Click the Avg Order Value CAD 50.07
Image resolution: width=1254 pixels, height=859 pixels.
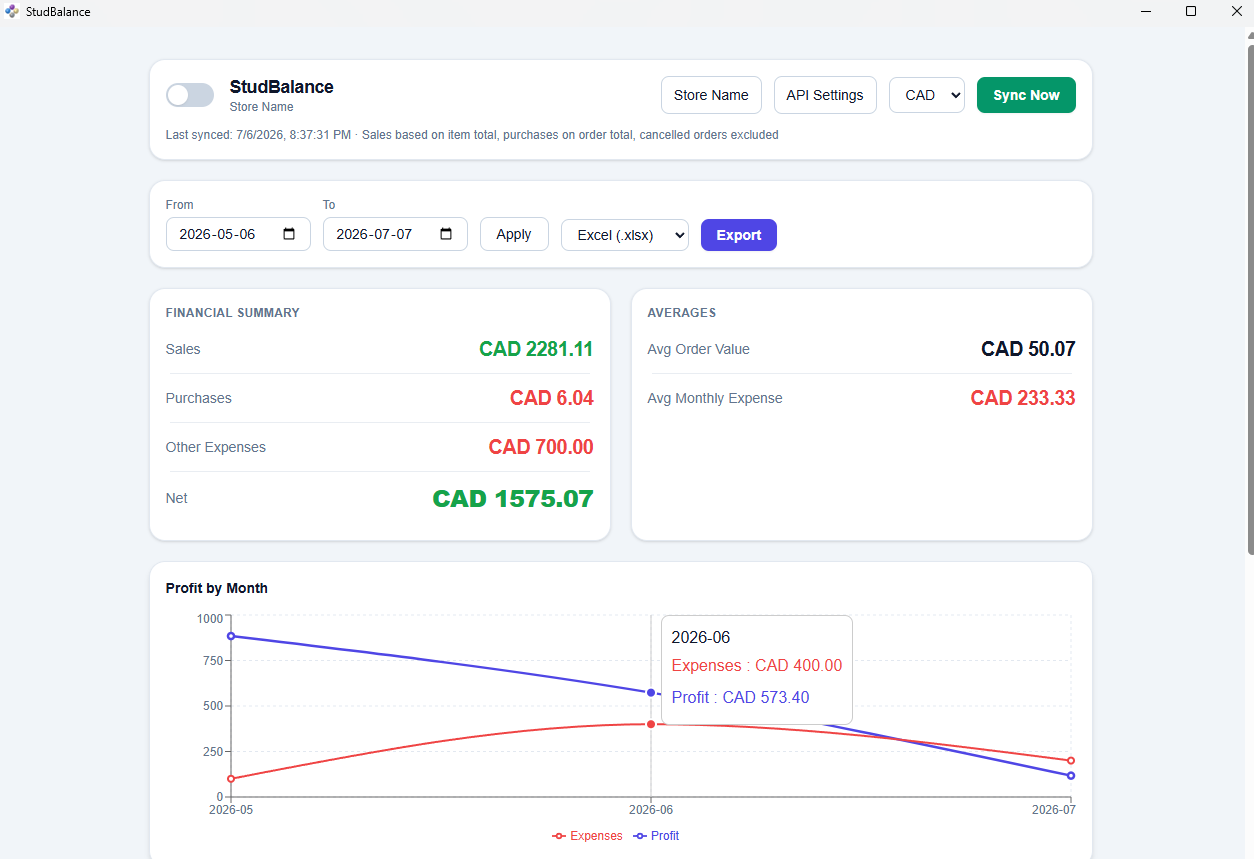point(1028,349)
